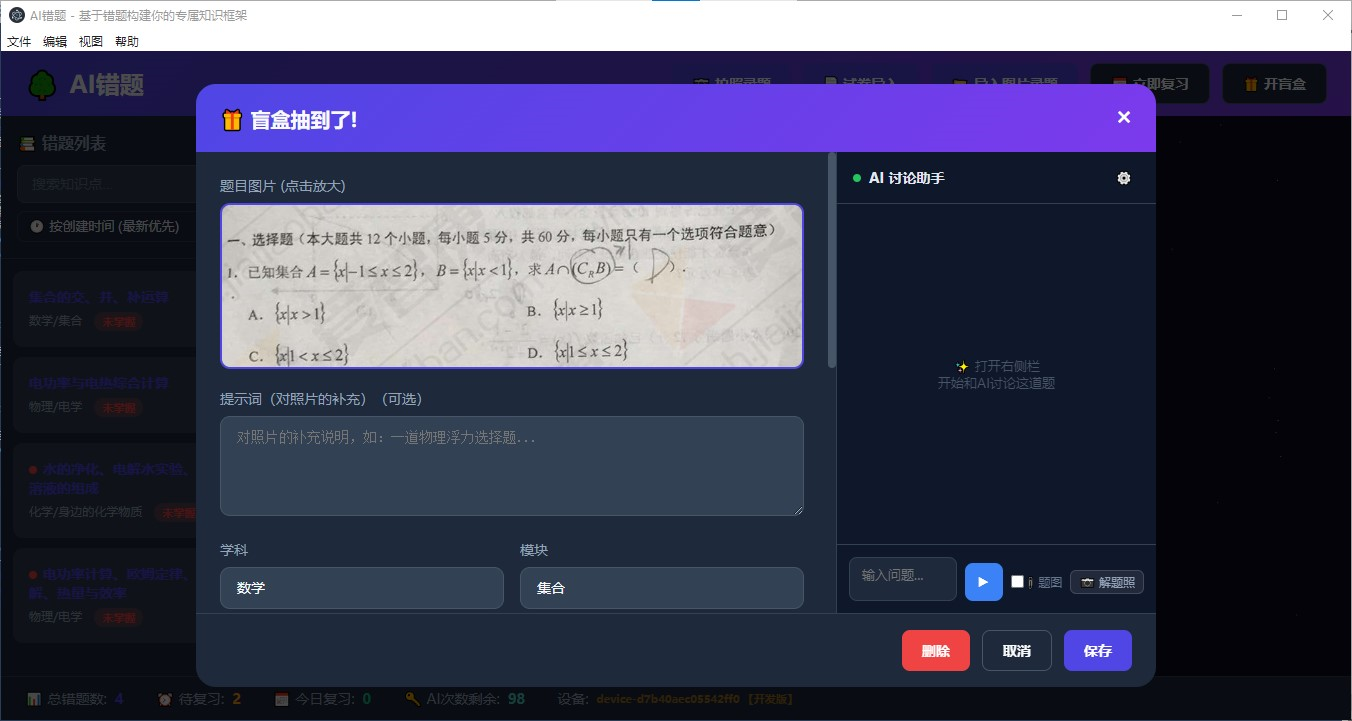Click the AI次数剩余 key icon
This screenshot has width=1352, height=721.
[x=413, y=699]
